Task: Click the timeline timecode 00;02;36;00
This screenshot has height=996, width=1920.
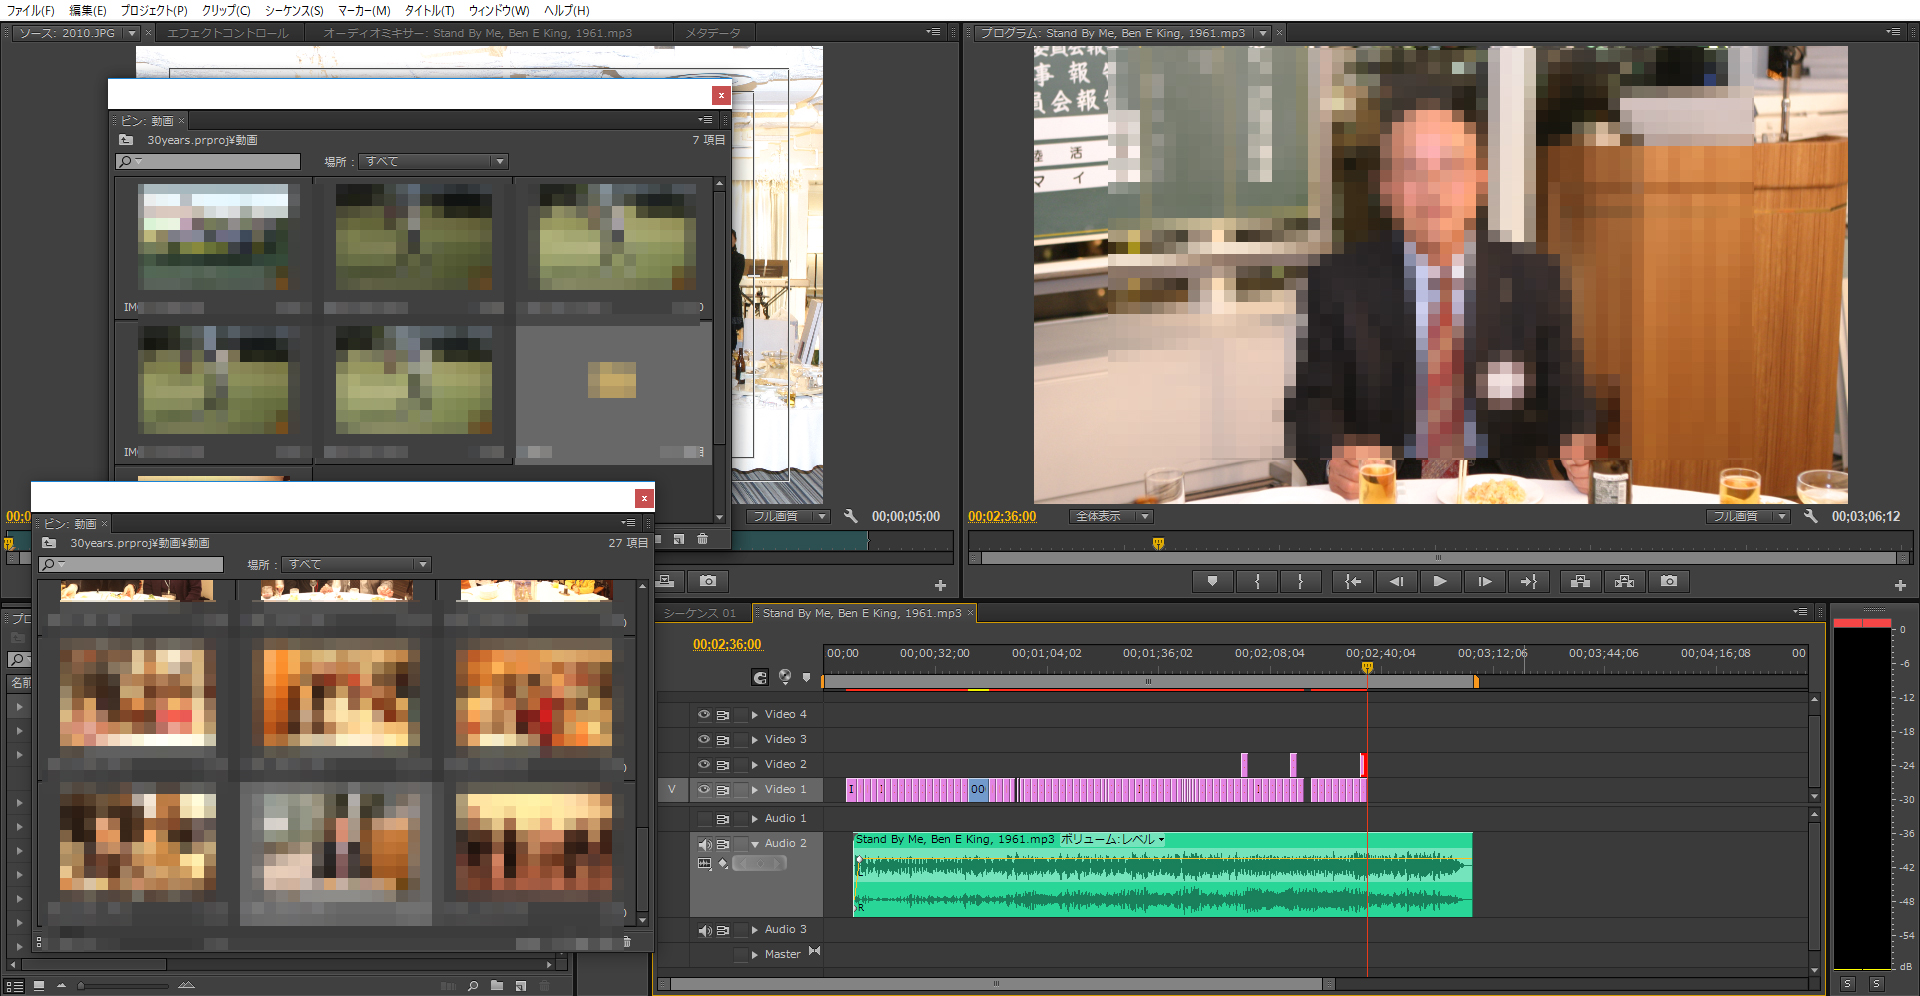Action: (x=727, y=644)
